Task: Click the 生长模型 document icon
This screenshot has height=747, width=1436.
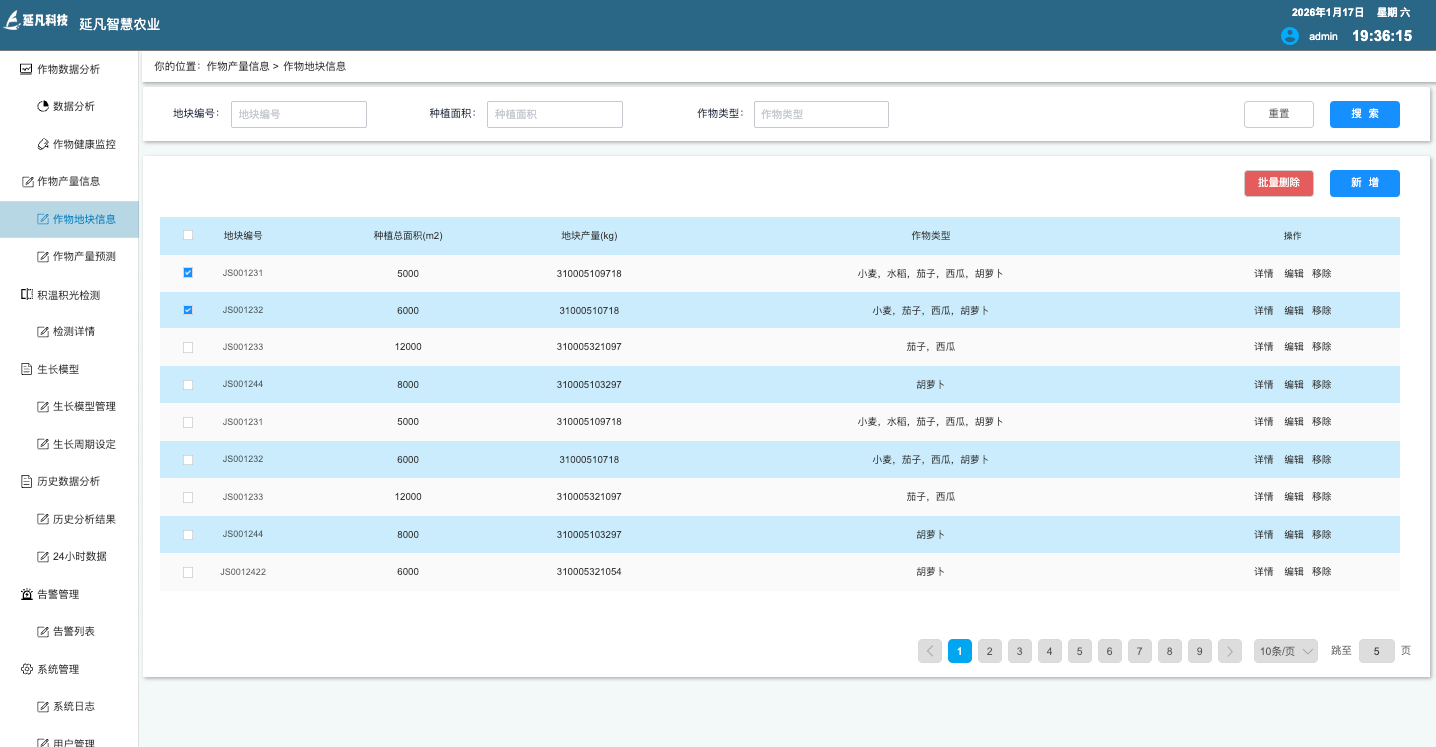Action: coord(26,369)
